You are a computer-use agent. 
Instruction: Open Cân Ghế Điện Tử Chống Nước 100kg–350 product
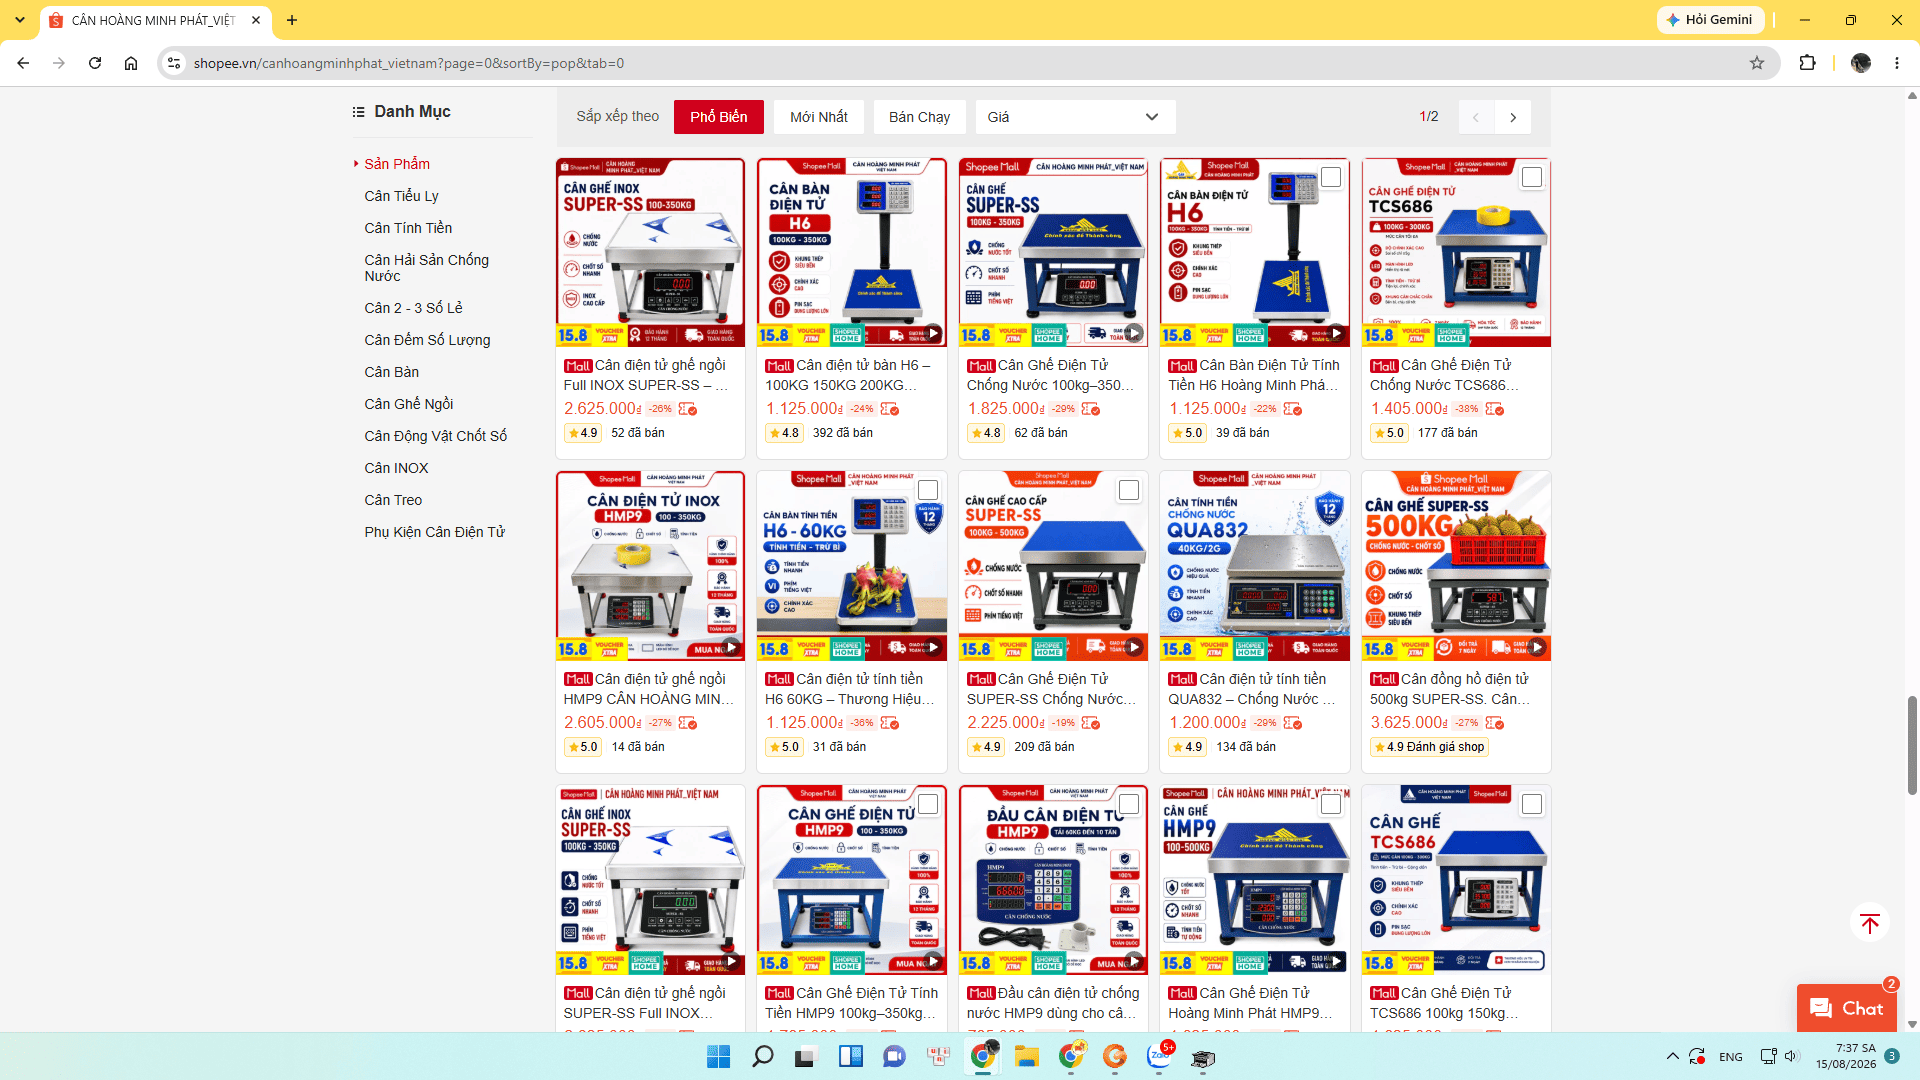coord(1053,308)
